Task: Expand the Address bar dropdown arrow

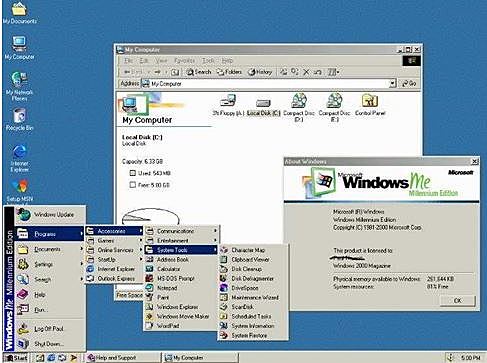Action: [393, 83]
